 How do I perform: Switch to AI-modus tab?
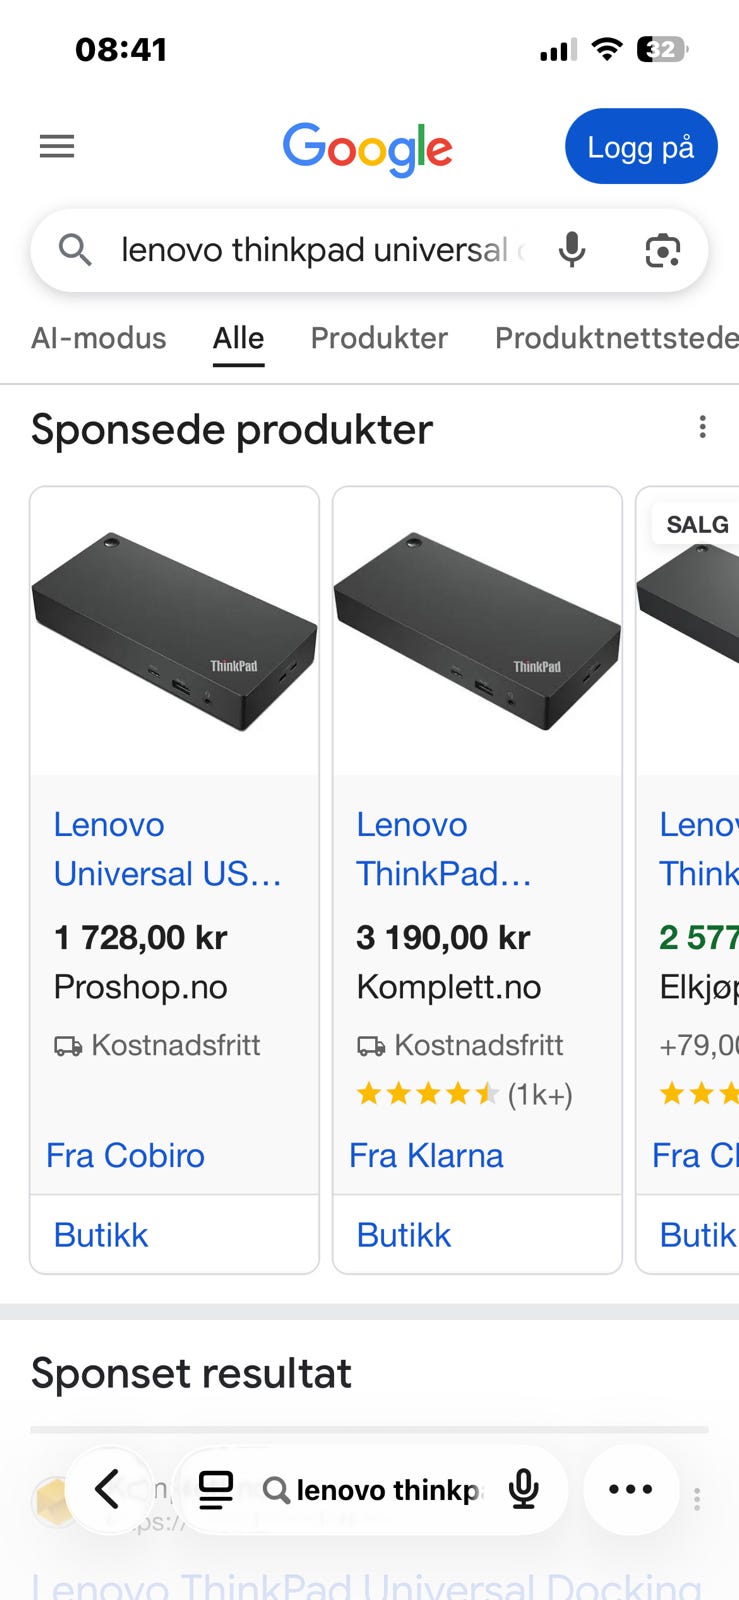coord(98,338)
